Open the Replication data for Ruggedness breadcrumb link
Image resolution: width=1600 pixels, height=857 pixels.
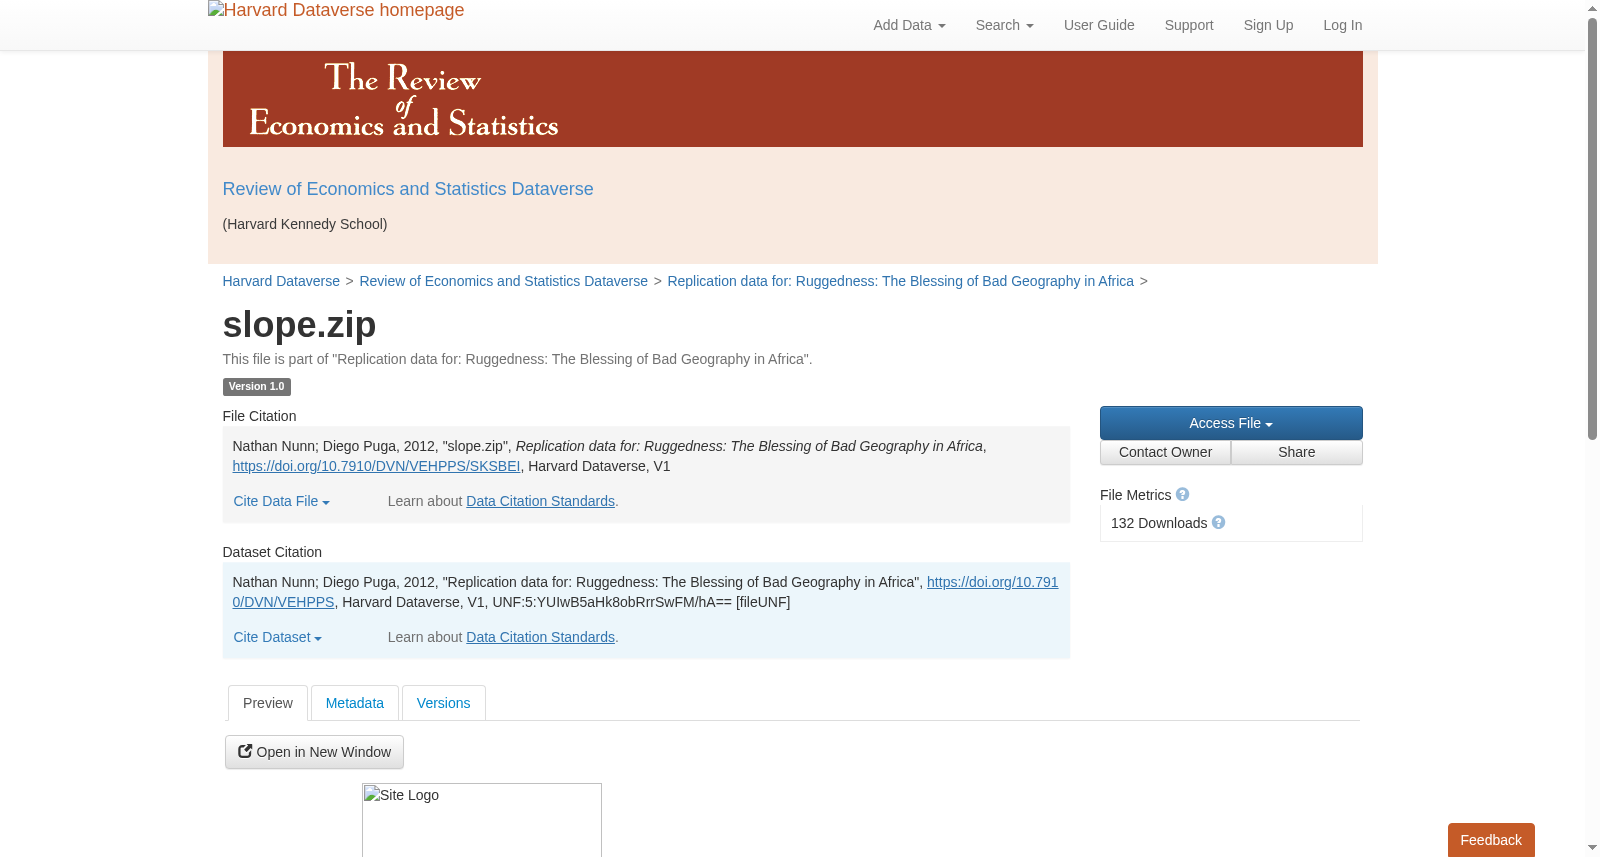pyautogui.click(x=900, y=281)
